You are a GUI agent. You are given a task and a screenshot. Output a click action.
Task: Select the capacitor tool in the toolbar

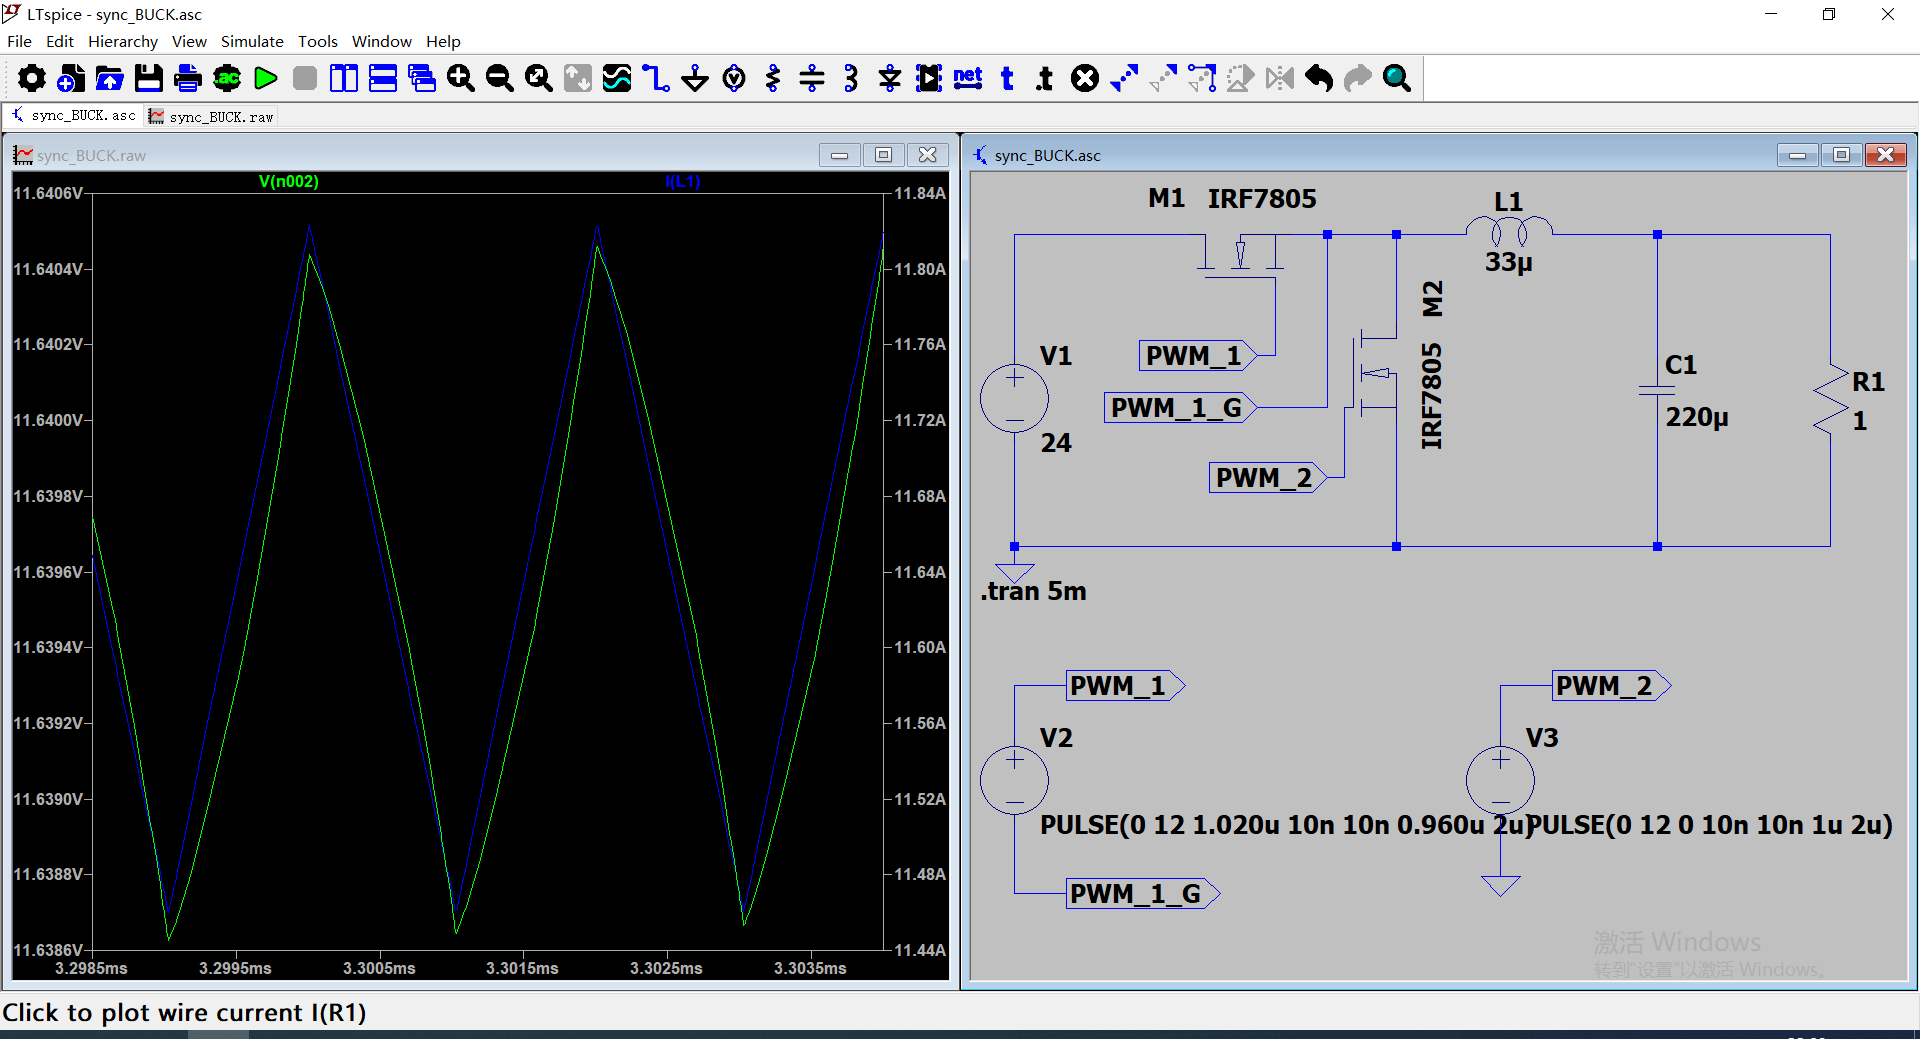click(812, 78)
